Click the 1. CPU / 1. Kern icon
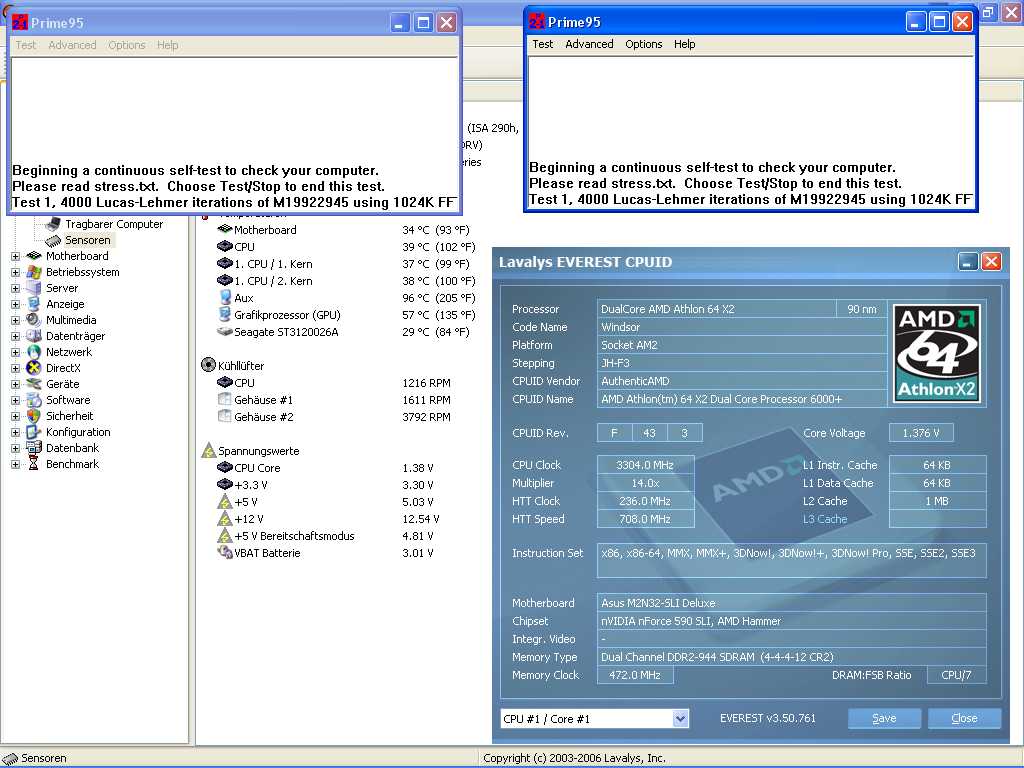The image size is (1024, 768). [225, 263]
